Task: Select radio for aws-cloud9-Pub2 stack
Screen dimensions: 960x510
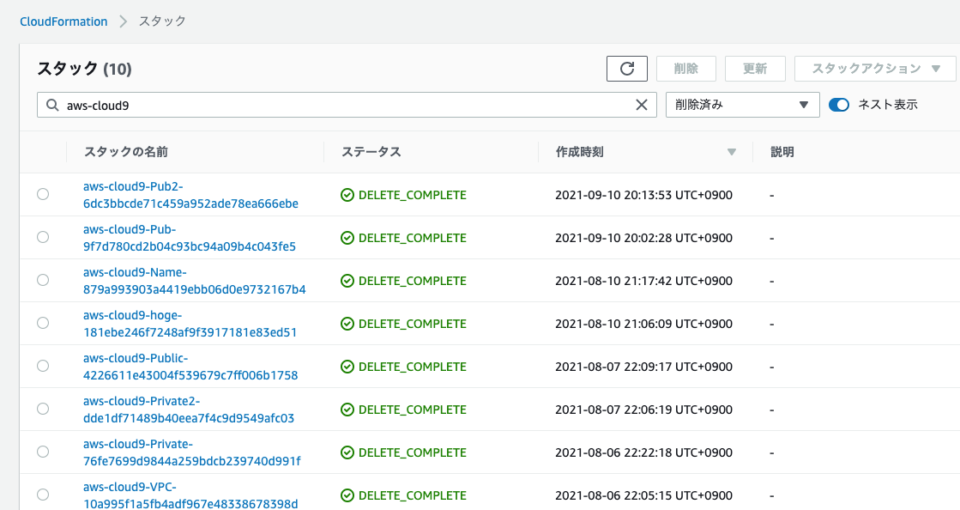Action: click(43, 194)
